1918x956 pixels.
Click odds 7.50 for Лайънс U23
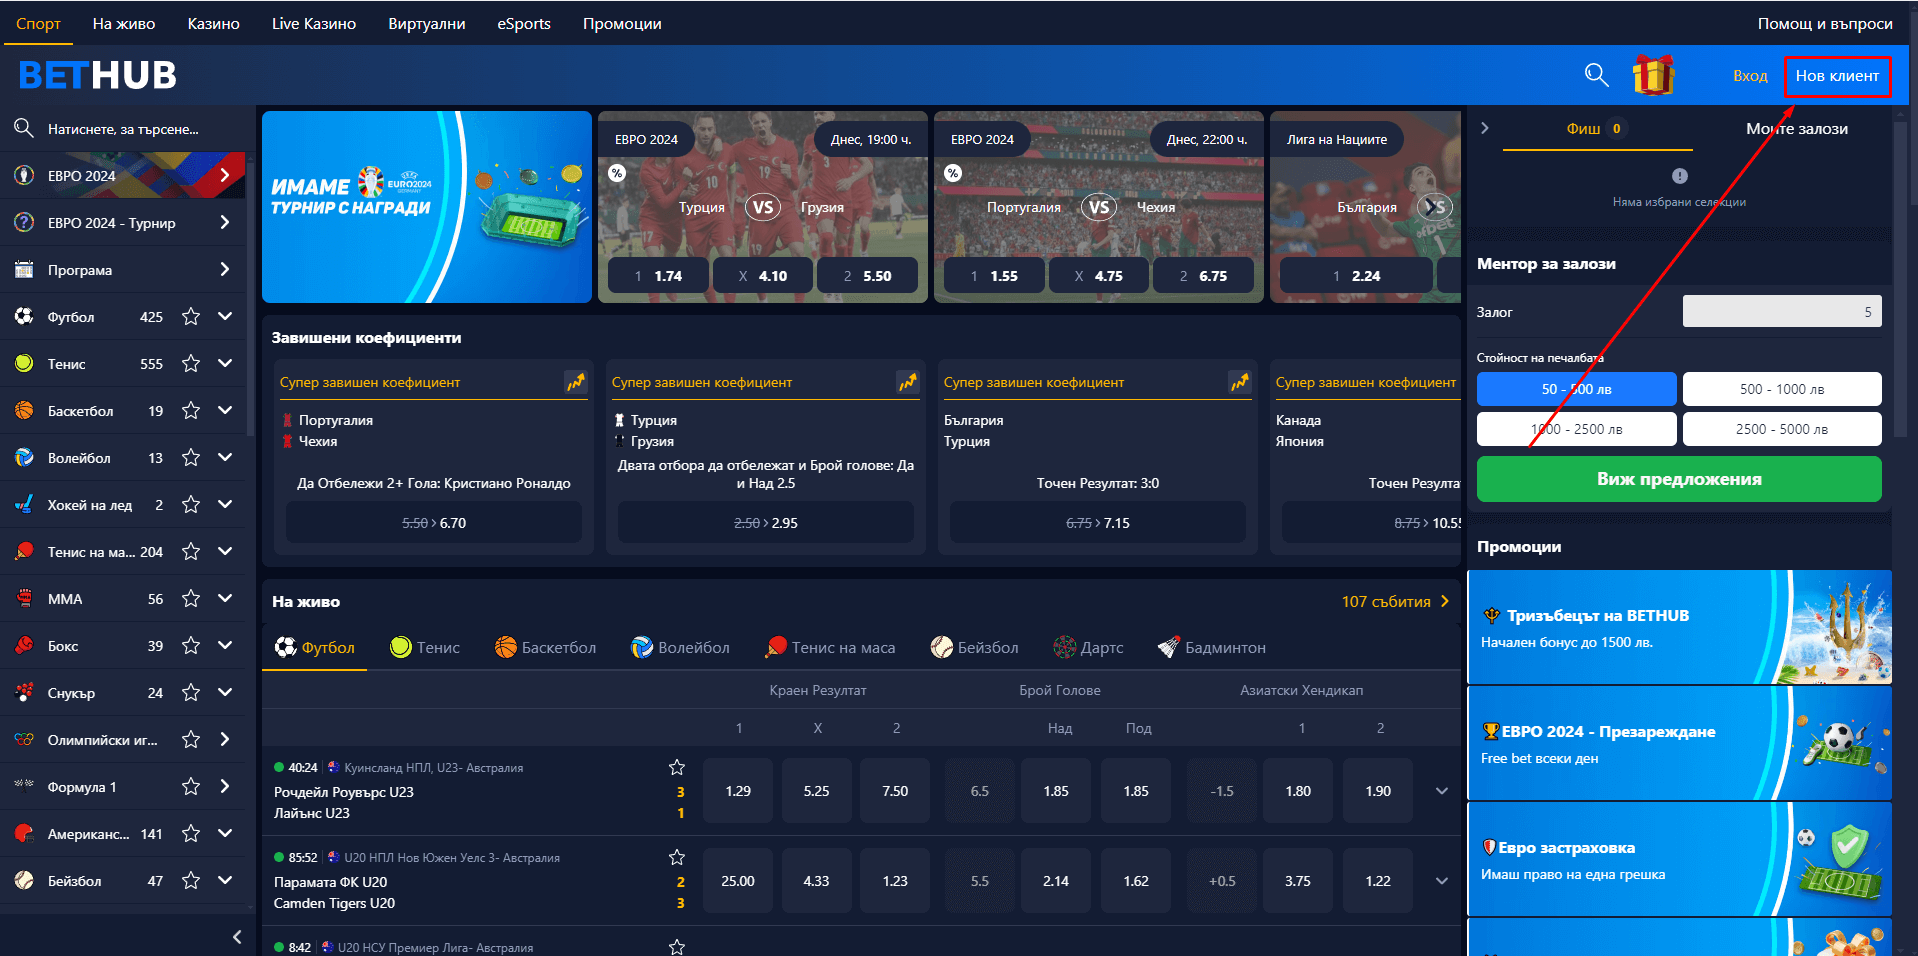pyautogui.click(x=895, y=791)
